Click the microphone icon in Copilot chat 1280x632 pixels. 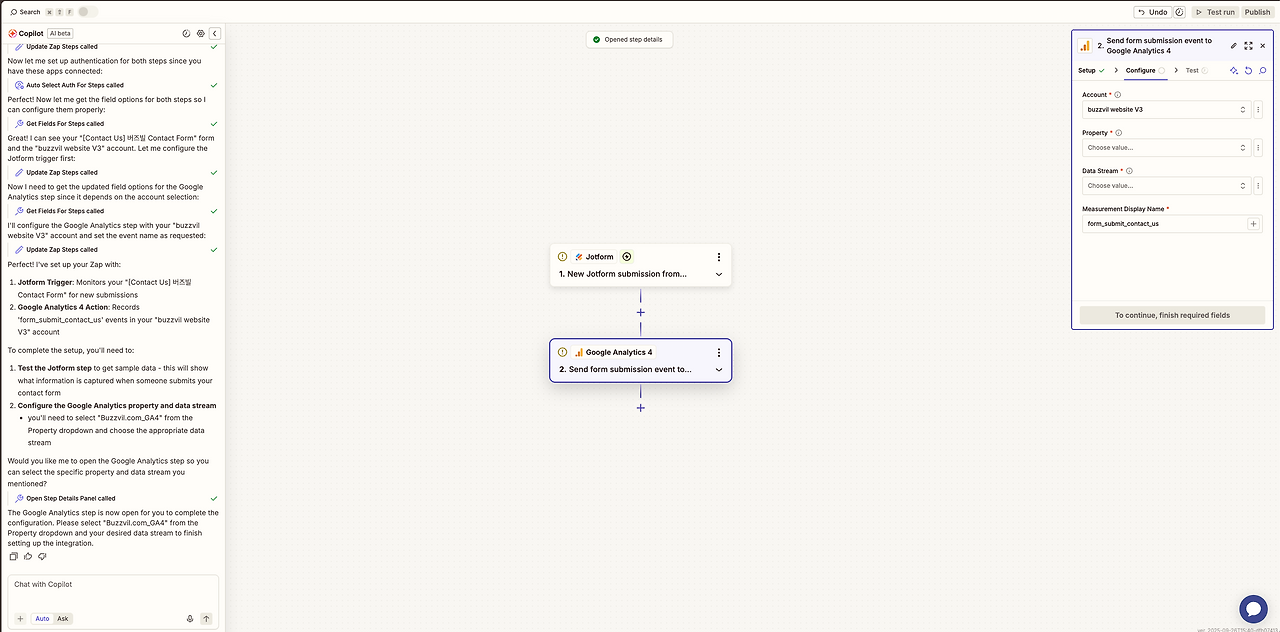[x=190, y=619]
